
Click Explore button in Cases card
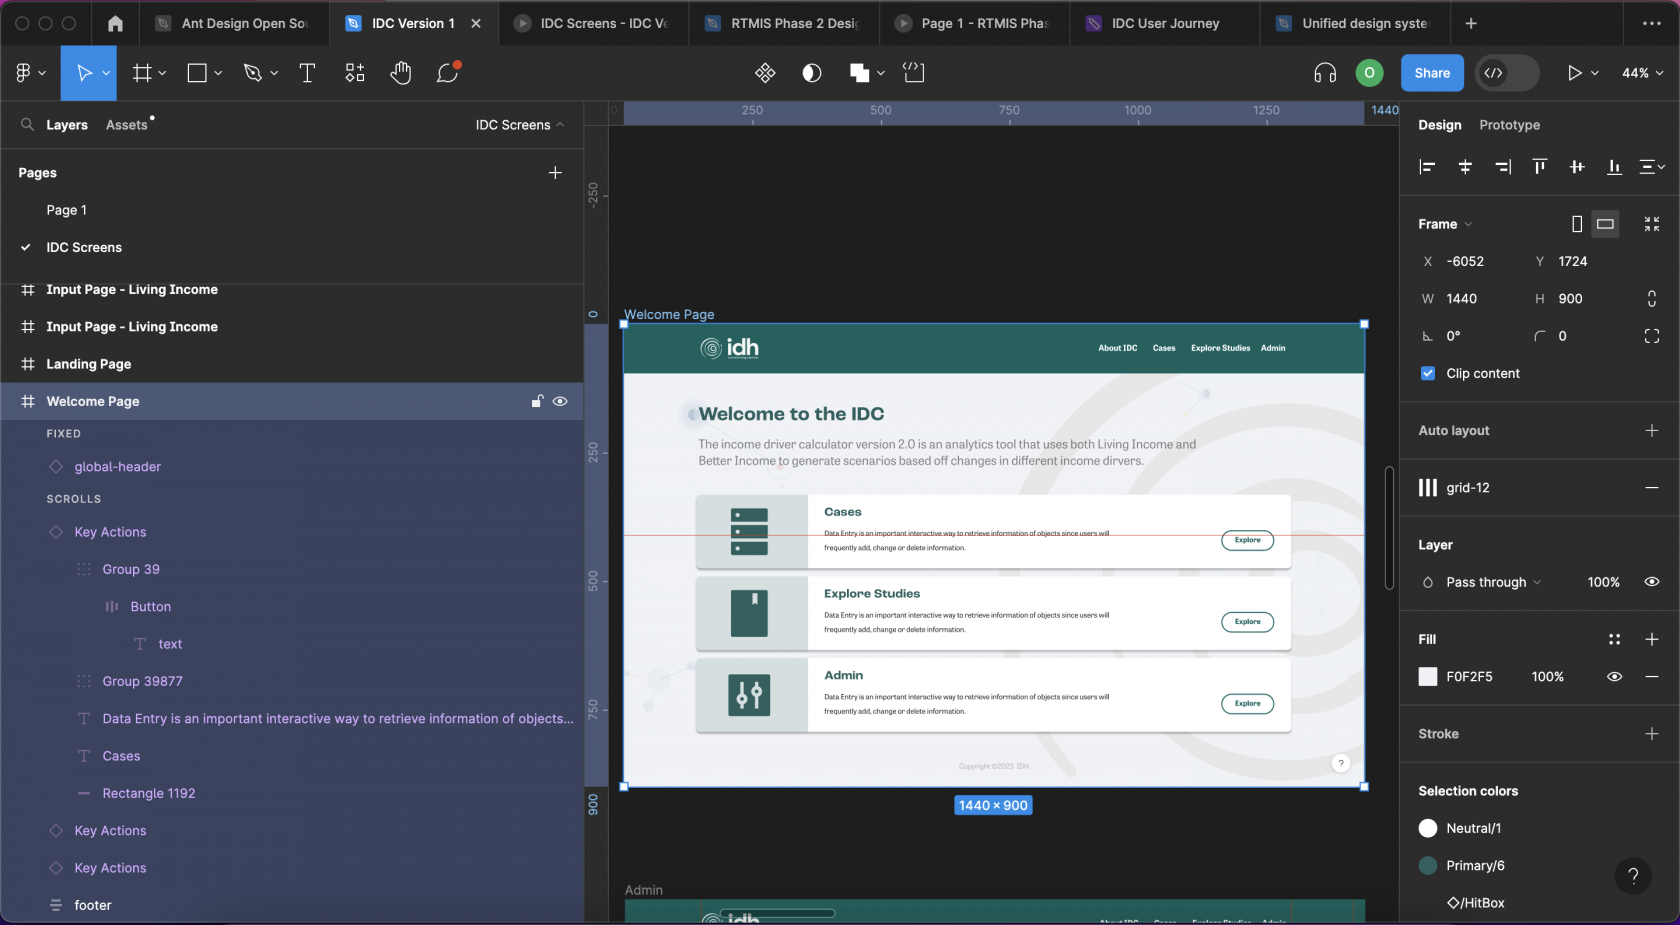pyautogui.click(x=1247, y=540)
